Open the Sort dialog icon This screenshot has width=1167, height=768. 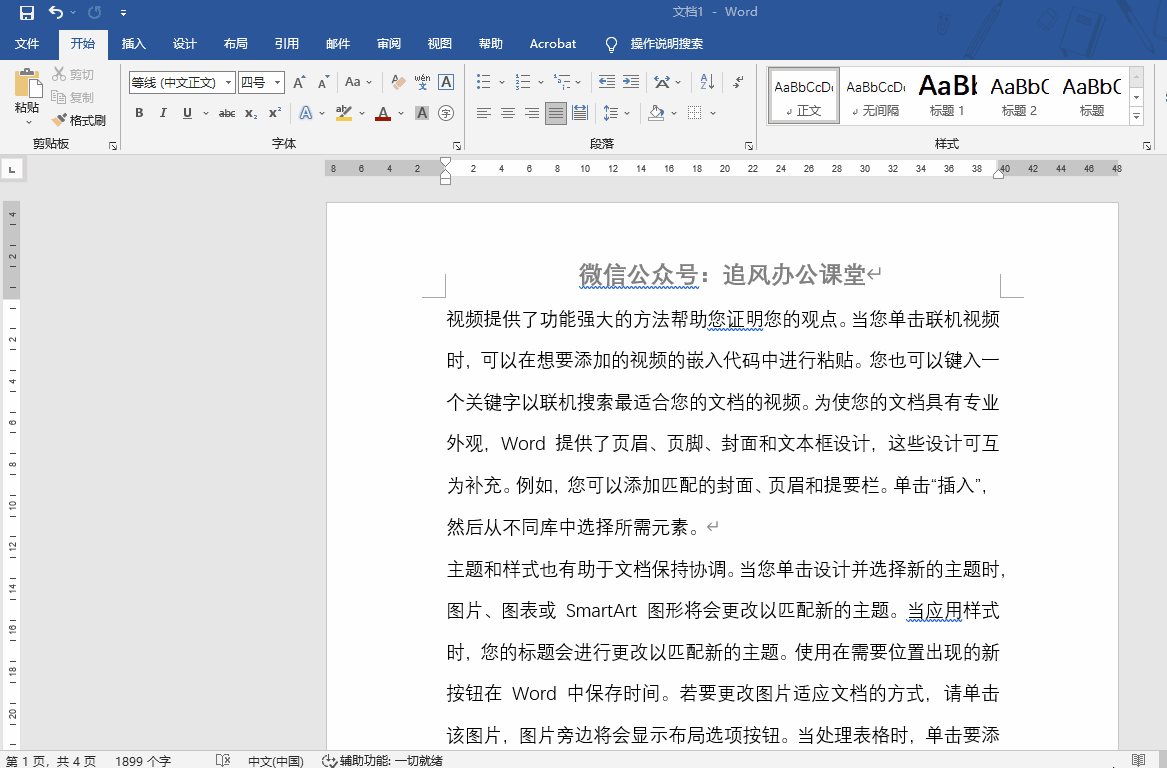(706, 81)
